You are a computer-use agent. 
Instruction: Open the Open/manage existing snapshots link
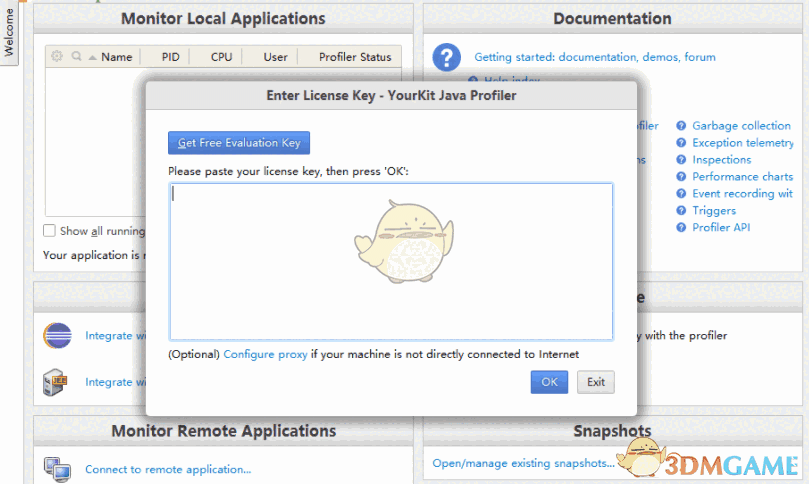[524, 463]
